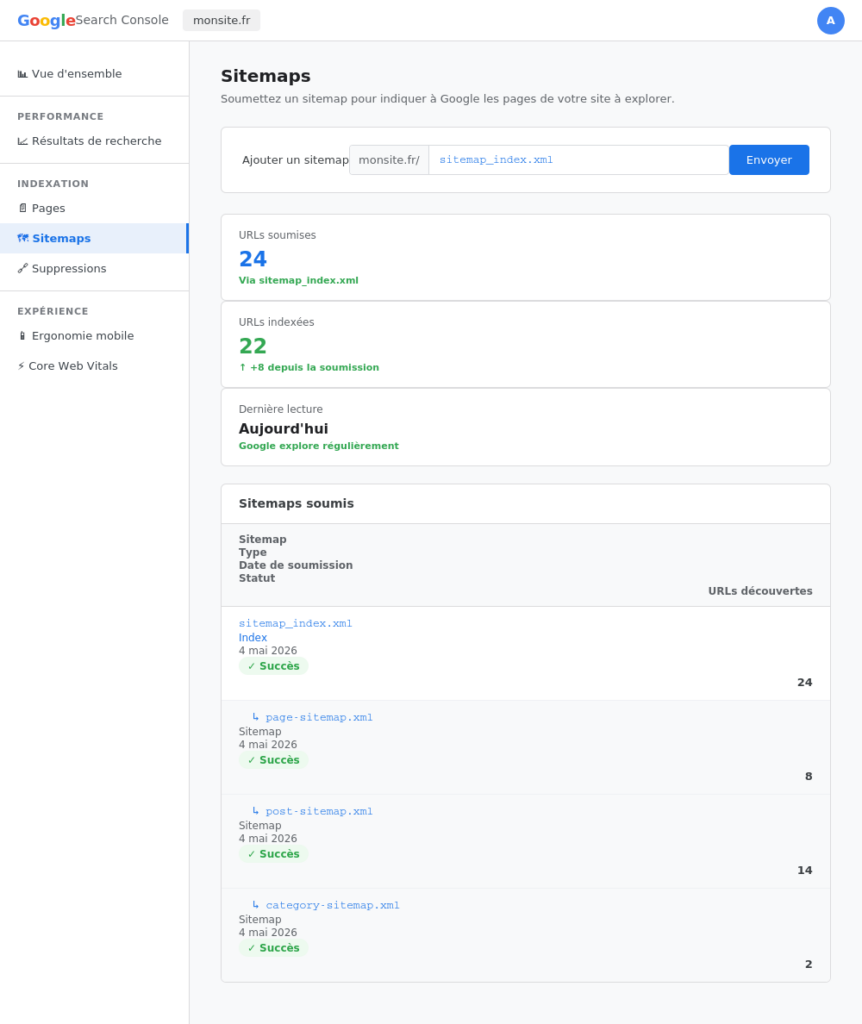Screen dimensions: 862x1024
Task: Focus the sitemap URL input field
Action: (x=579, y=160)
